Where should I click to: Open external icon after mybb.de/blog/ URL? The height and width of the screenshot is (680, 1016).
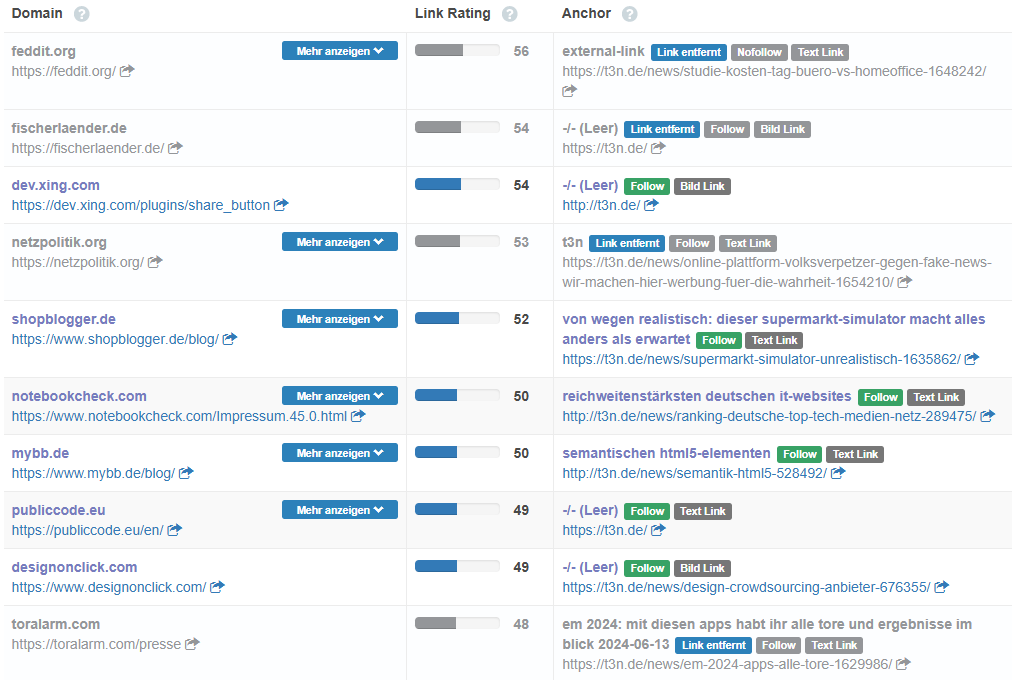coord(186,473)
